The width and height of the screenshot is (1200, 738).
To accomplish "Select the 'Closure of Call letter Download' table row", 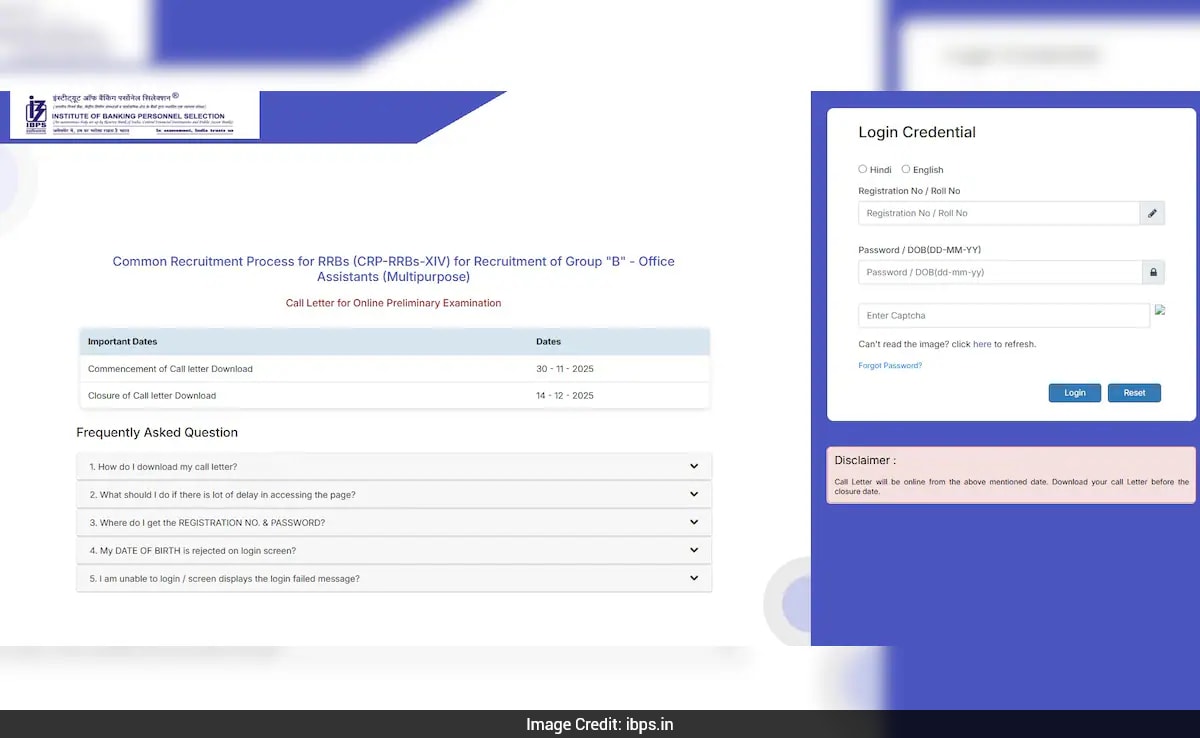I will pos(394,395).
